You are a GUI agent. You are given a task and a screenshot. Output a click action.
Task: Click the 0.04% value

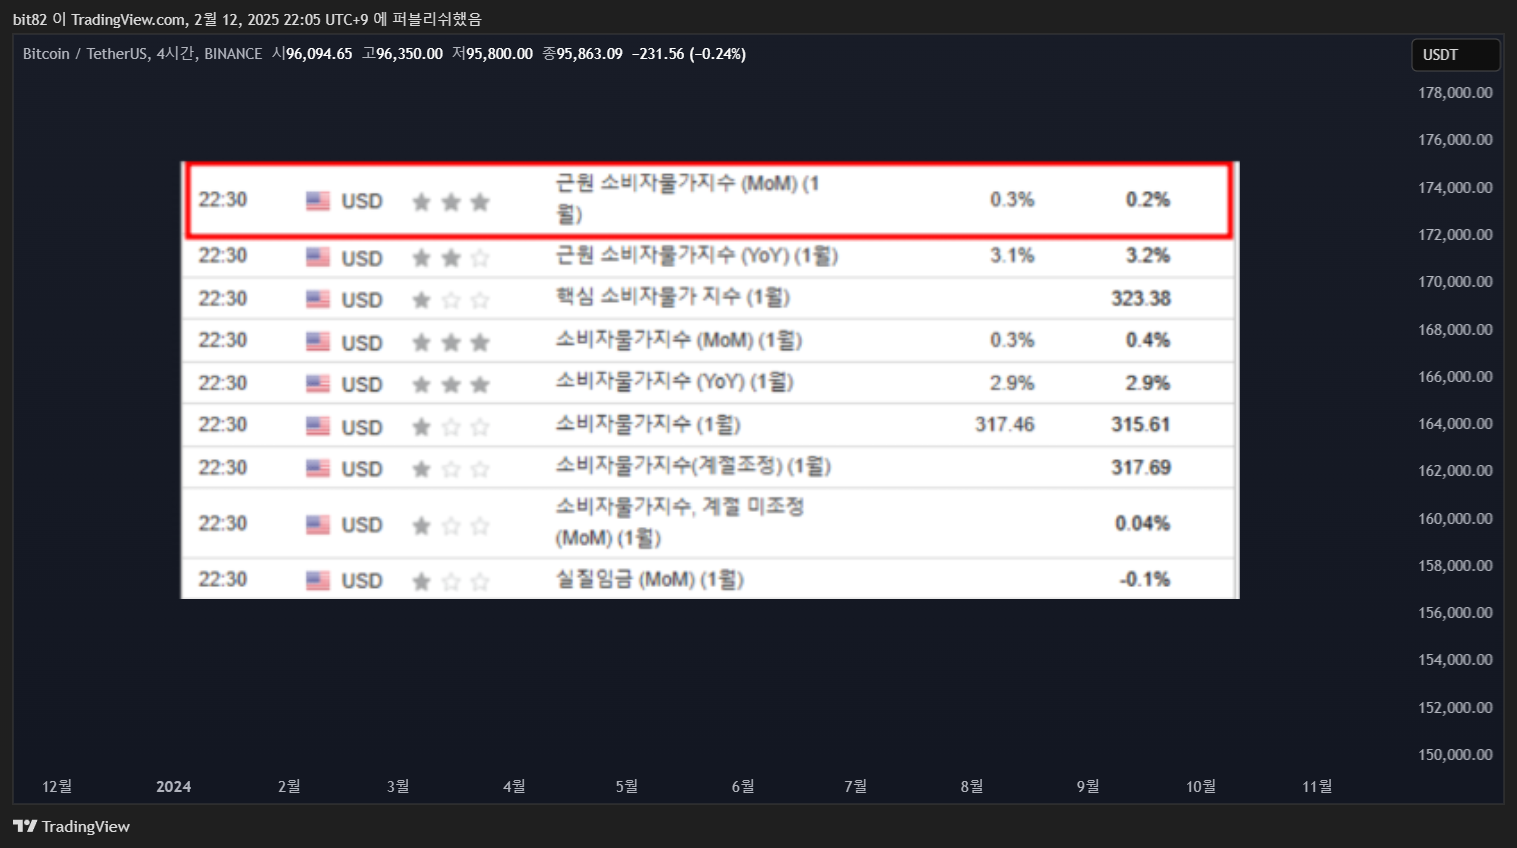click(1143, 523)
